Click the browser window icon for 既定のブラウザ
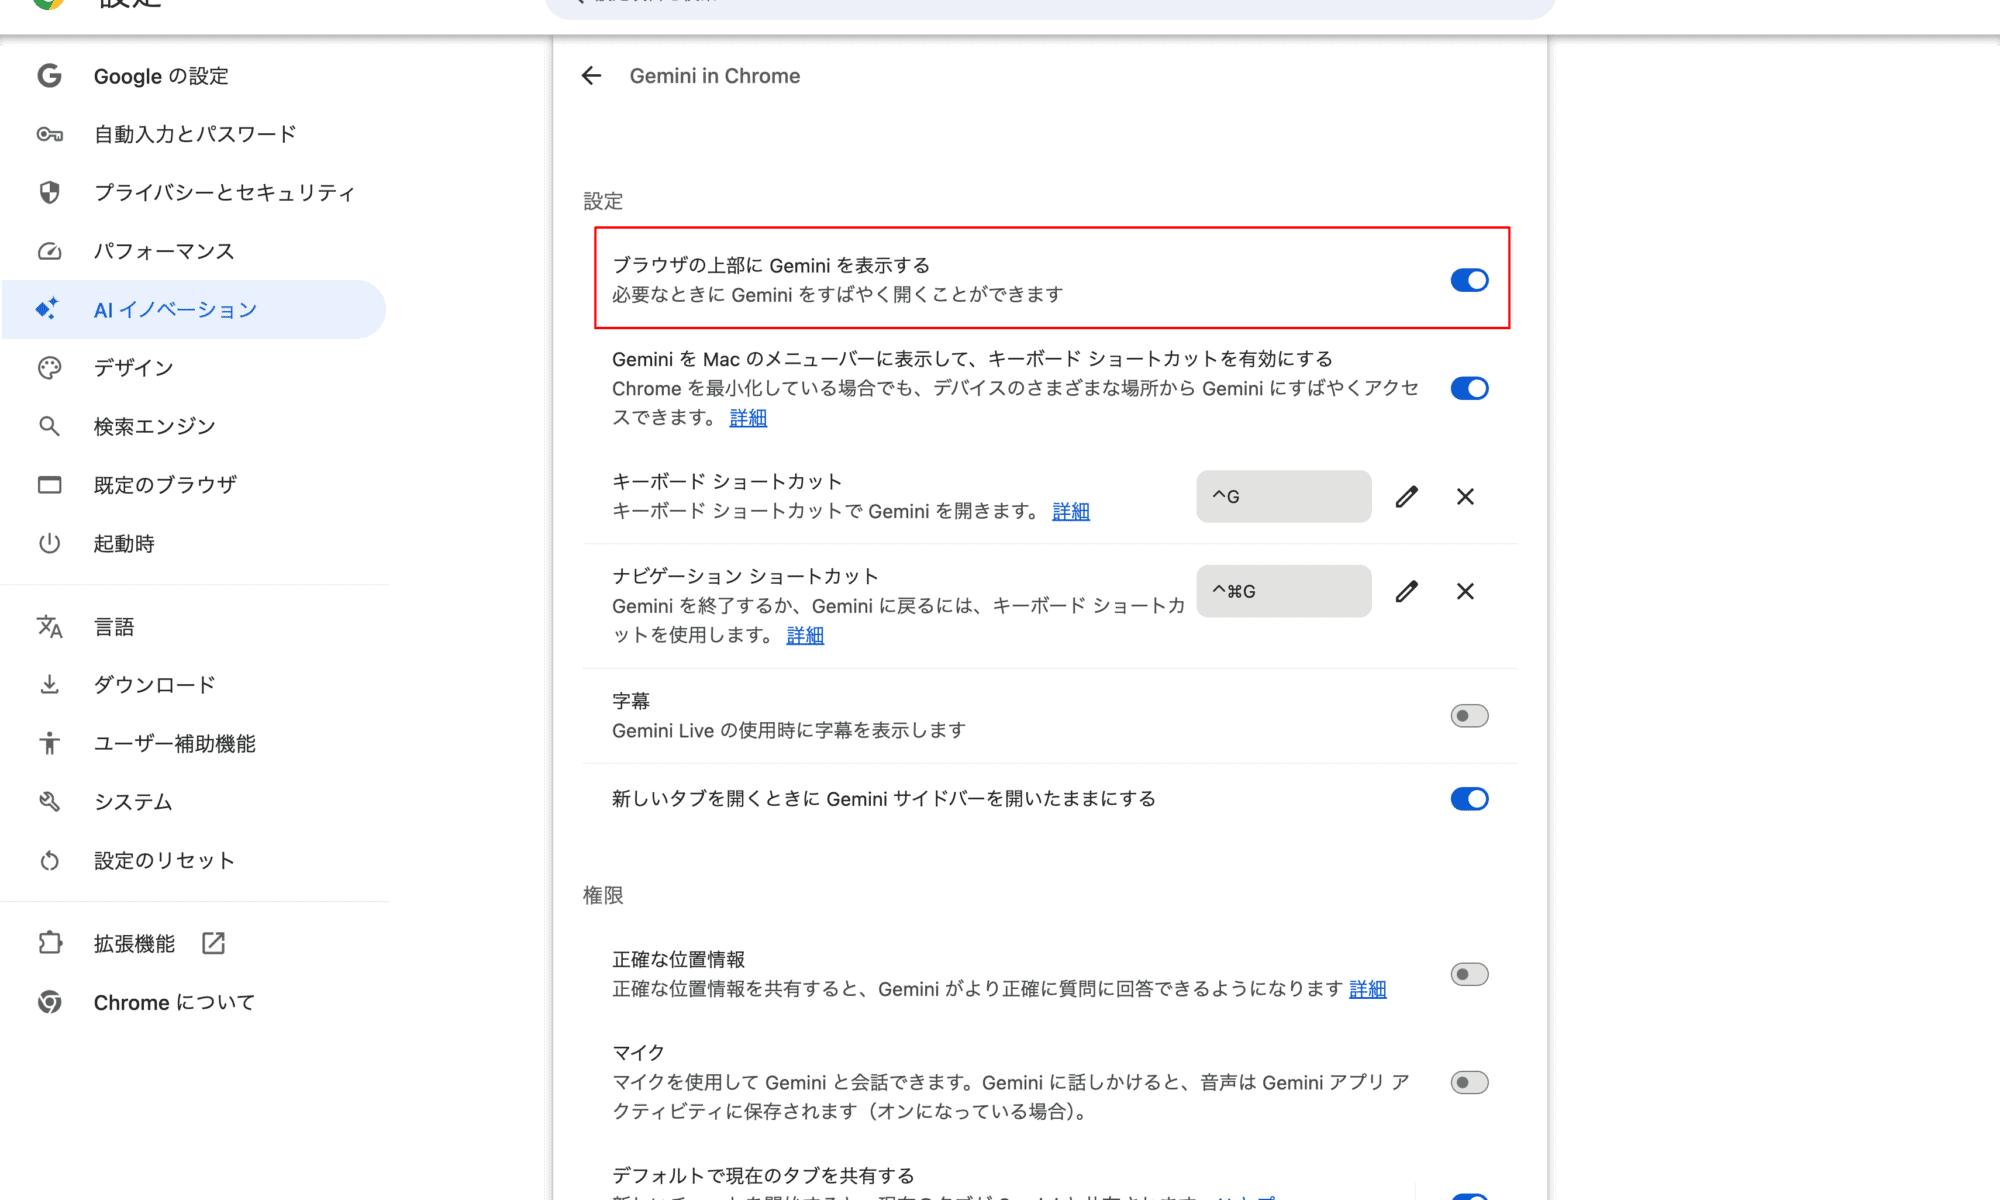This screenshot has width=2000, height=1200. click(49, 485)
